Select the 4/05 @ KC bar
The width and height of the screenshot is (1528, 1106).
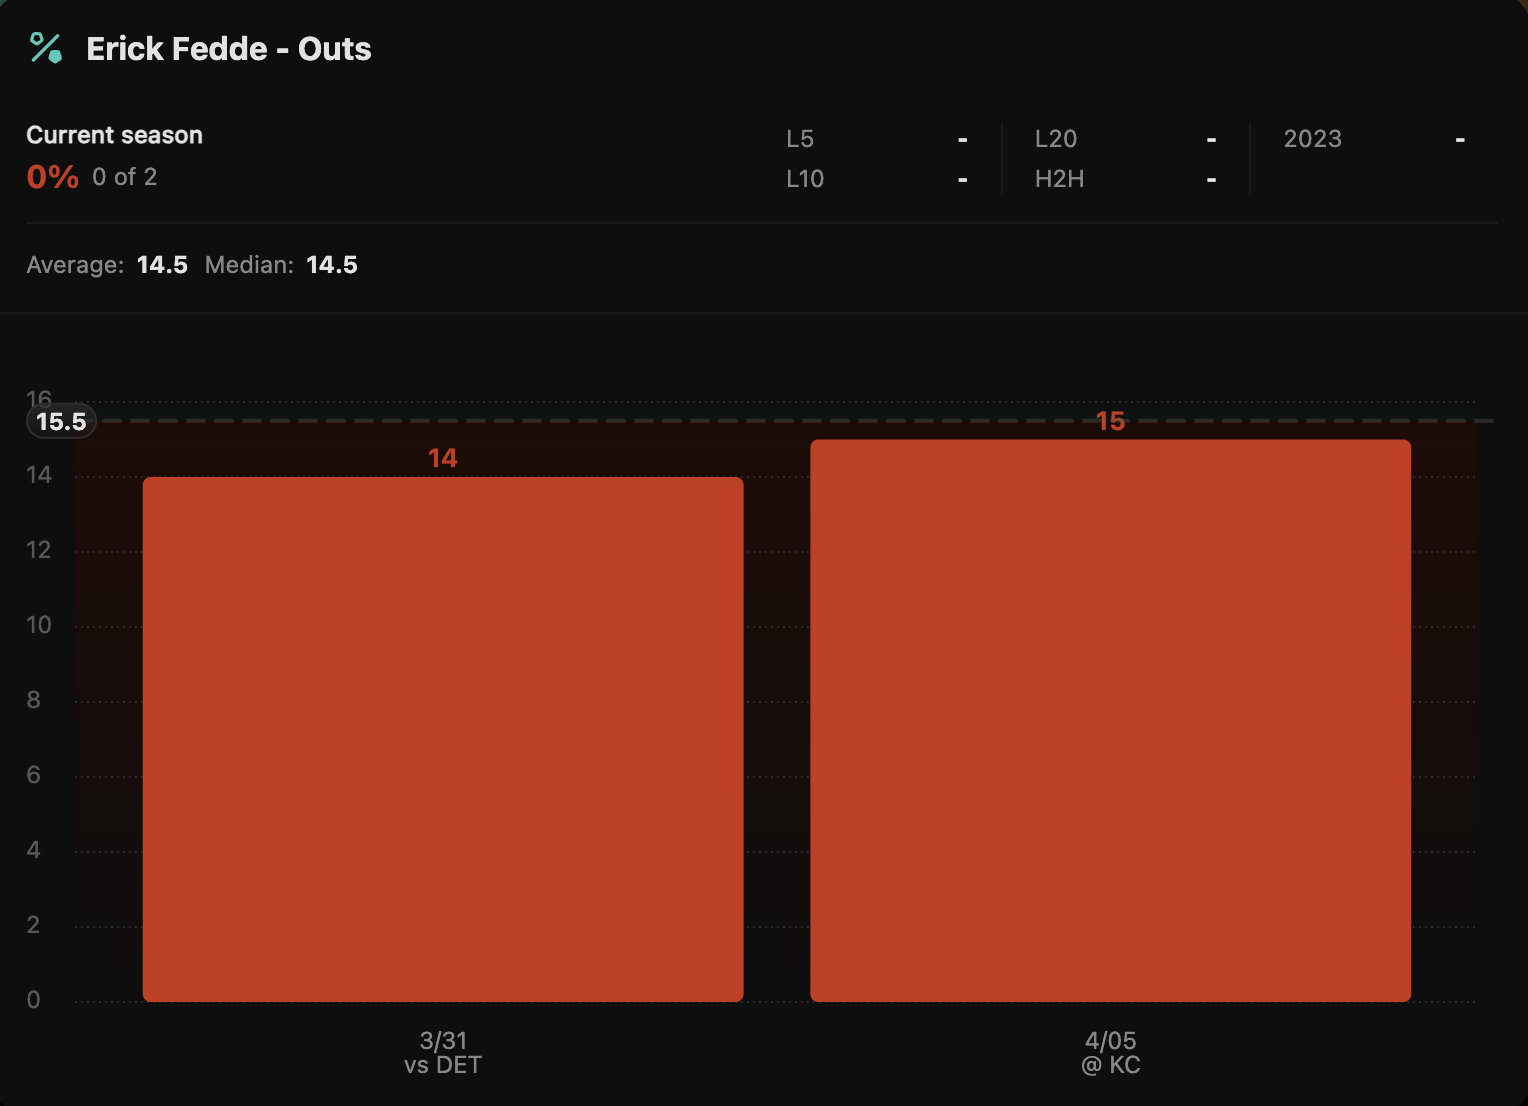(1110, 720)
